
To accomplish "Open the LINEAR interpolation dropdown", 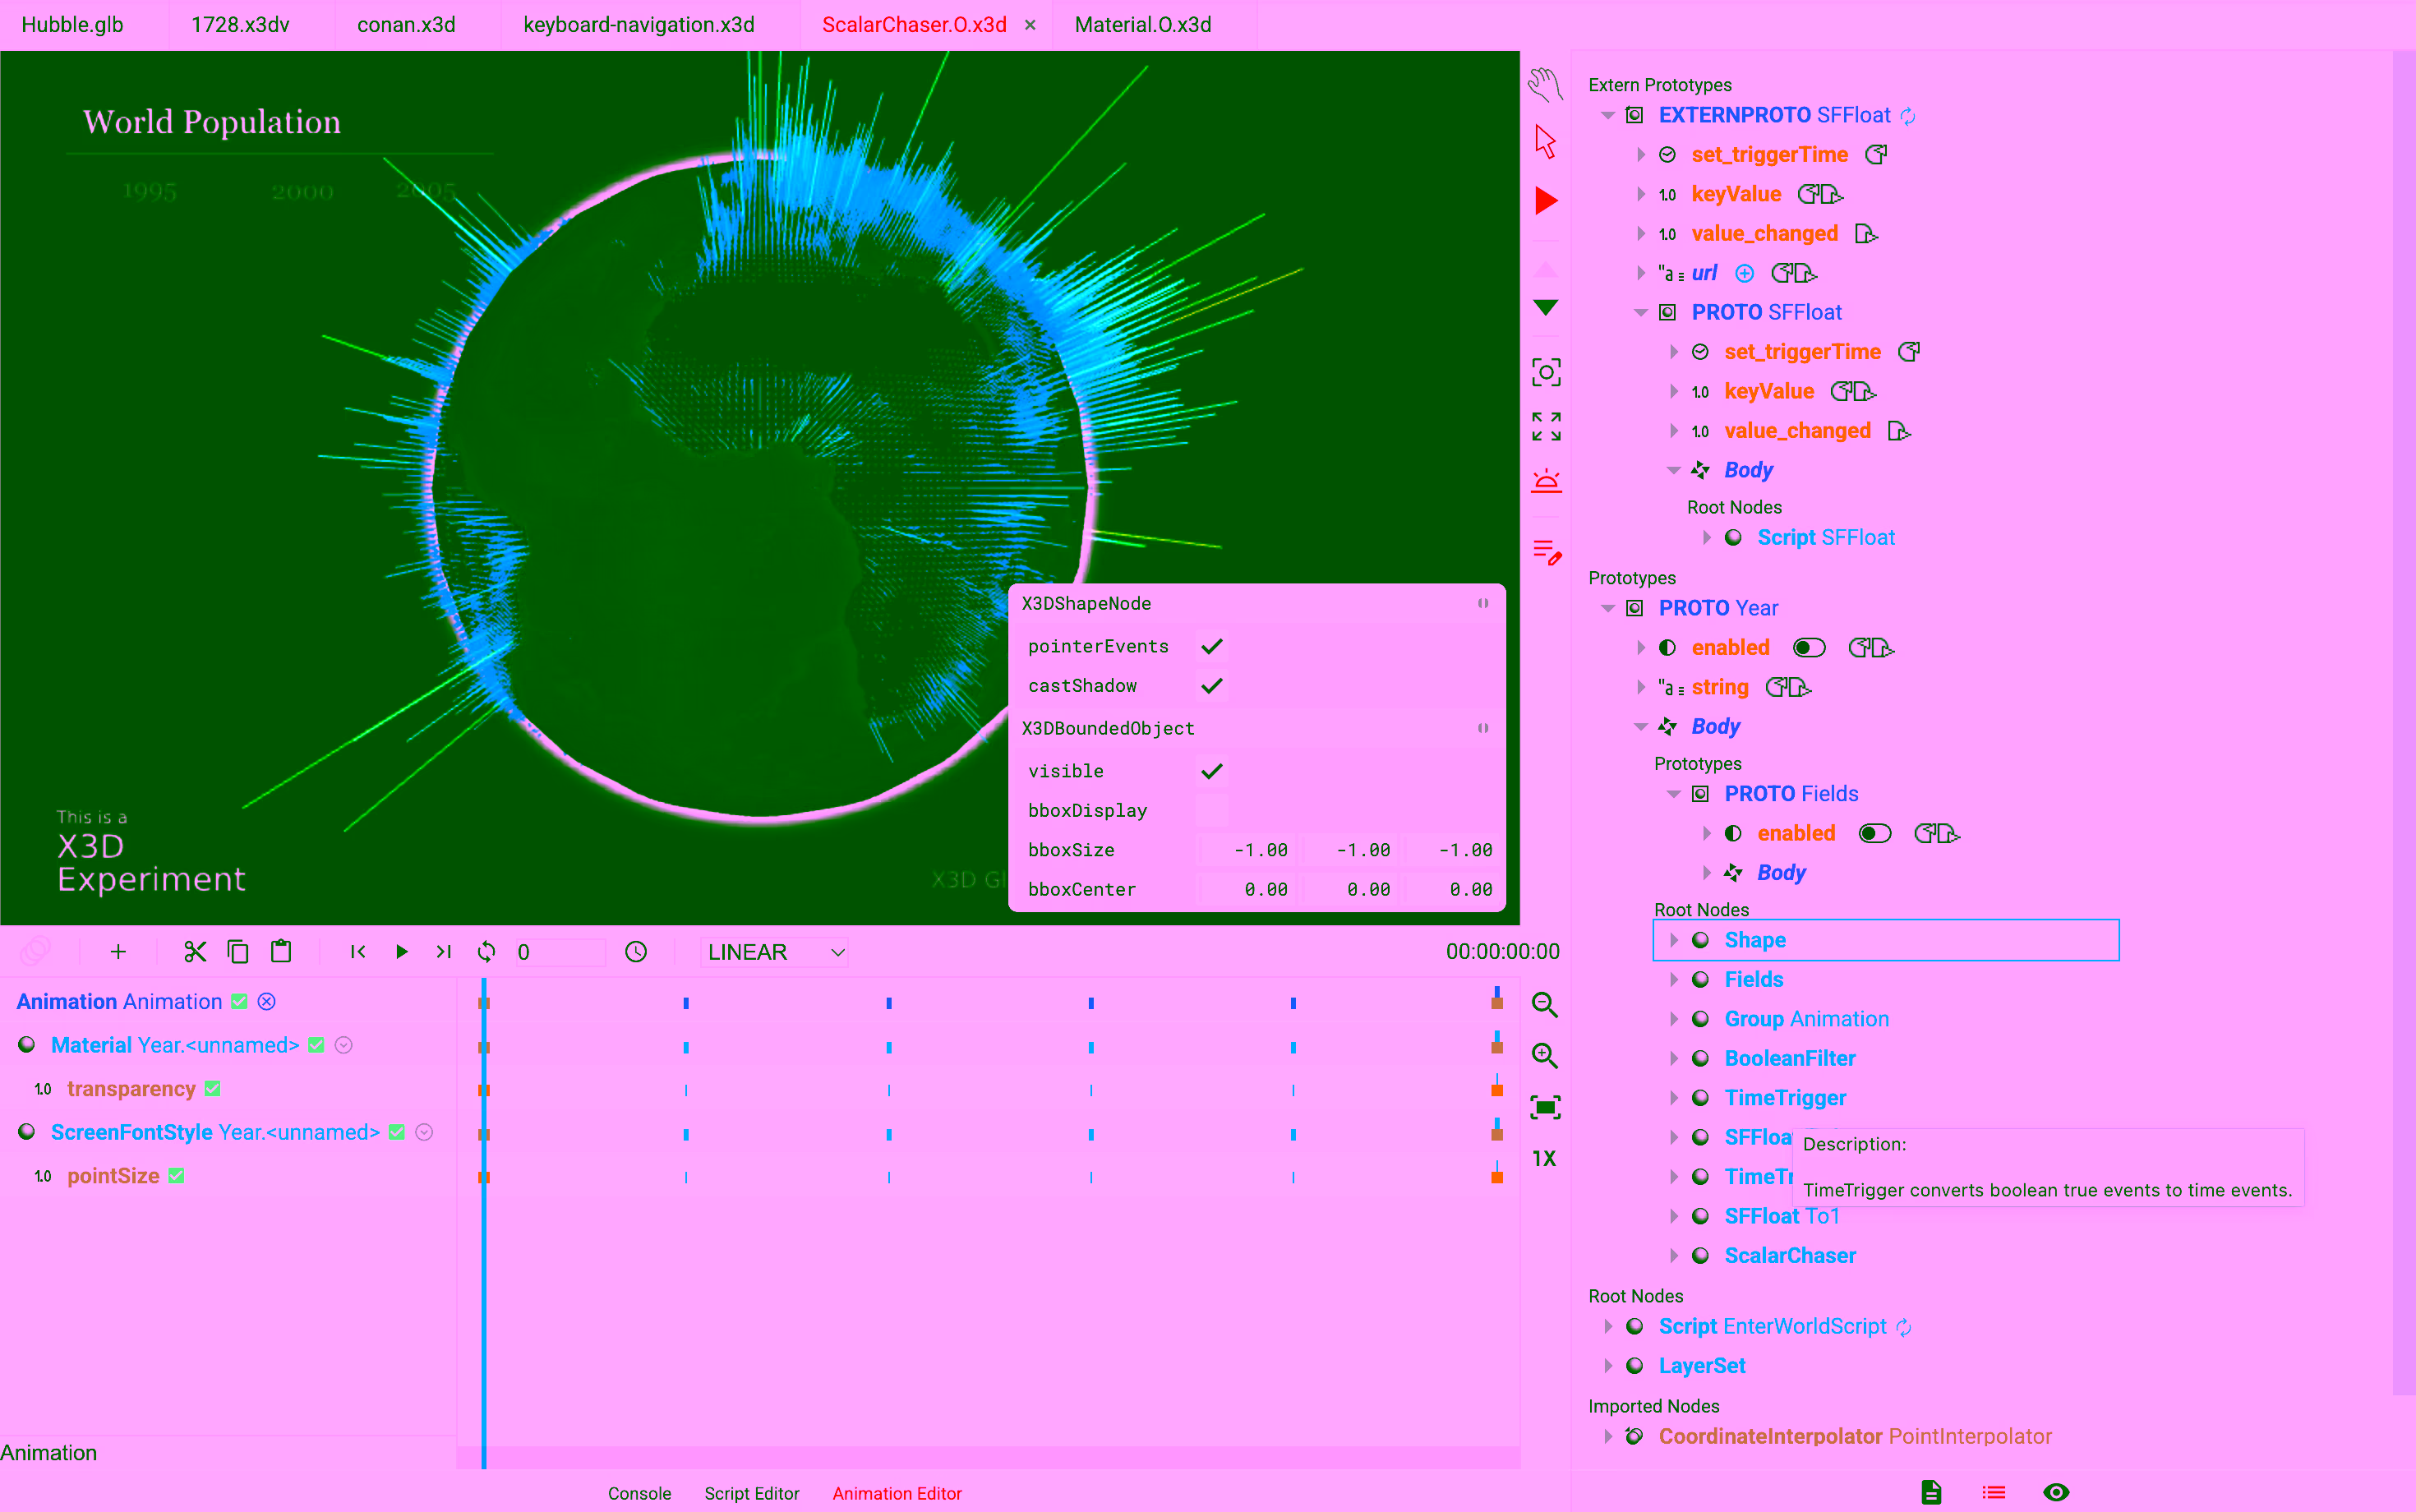I will pyautogui.click(x=775, y=952).
